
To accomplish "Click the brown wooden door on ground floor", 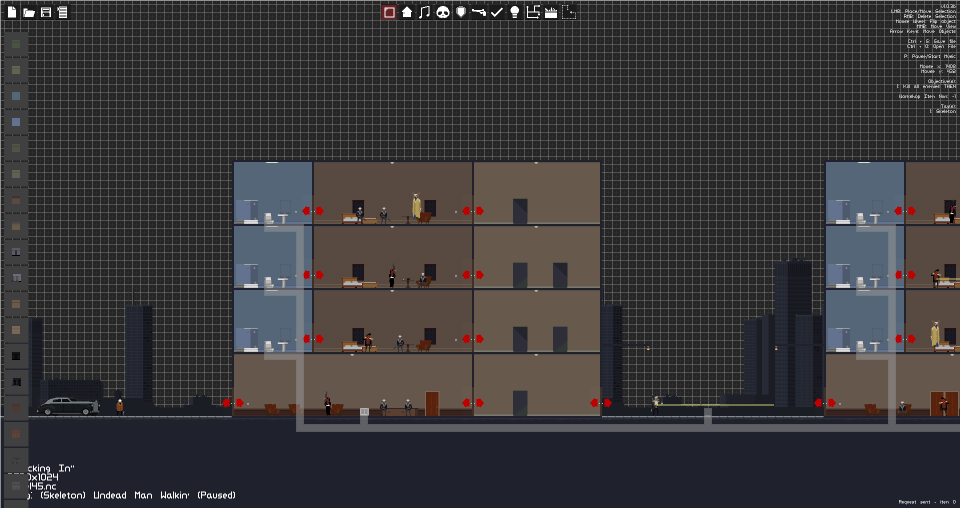I will [432, 404].
